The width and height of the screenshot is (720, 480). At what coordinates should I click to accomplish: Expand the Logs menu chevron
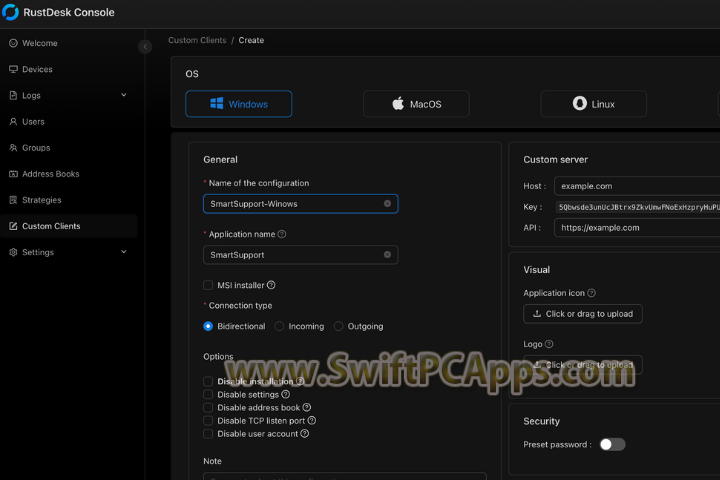(x=124, y=95)
